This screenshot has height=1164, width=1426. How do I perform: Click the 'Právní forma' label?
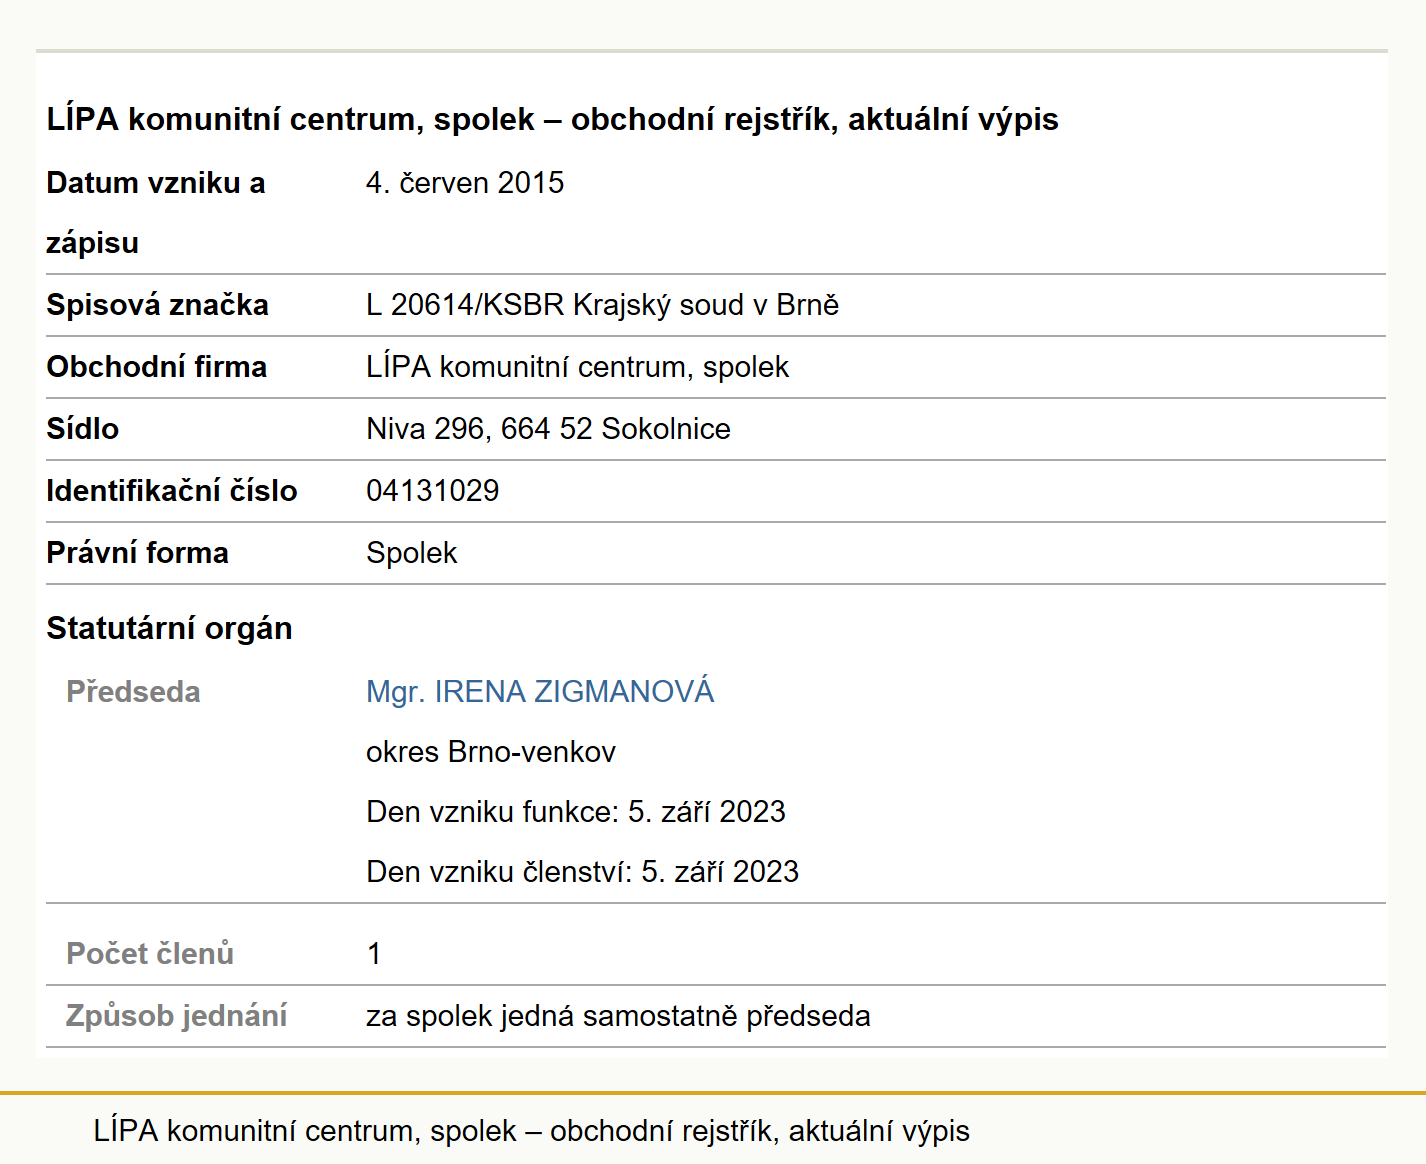137,553
